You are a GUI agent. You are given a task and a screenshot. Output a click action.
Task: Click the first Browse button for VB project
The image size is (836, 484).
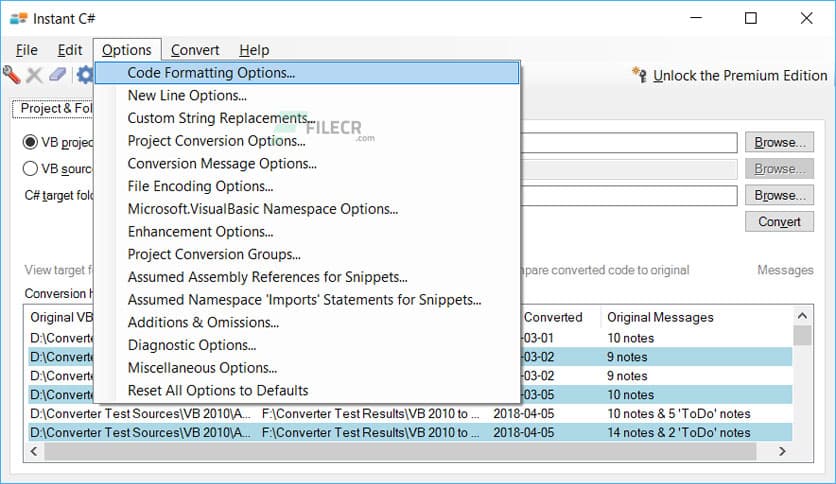point(779,142)
